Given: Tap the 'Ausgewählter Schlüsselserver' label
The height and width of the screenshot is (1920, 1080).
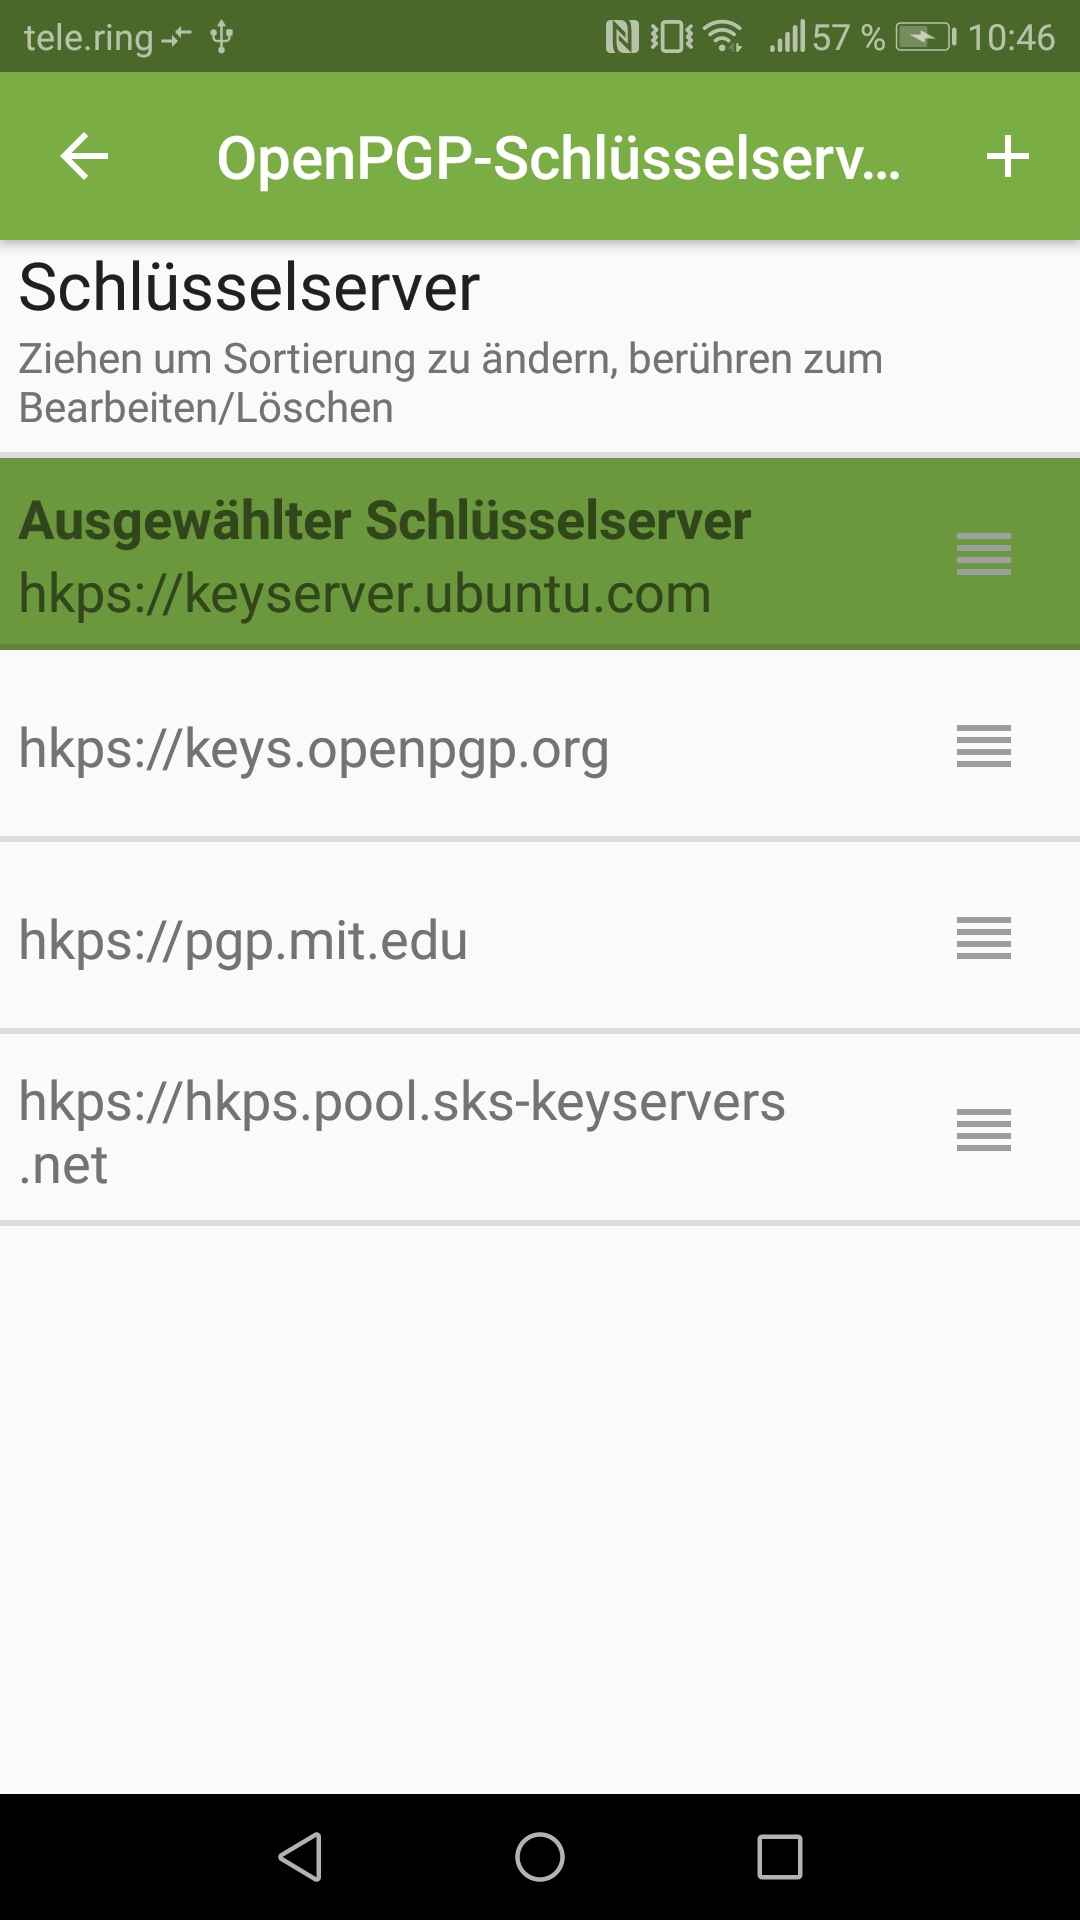Looking at the screenshot, I should click(385, 521).
